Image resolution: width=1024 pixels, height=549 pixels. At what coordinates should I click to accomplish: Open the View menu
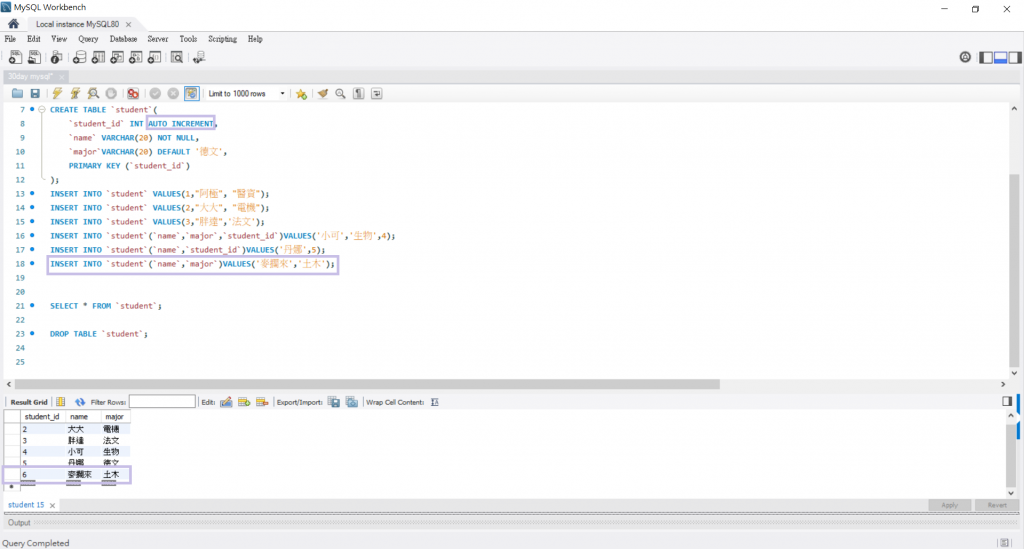[59, 39]
